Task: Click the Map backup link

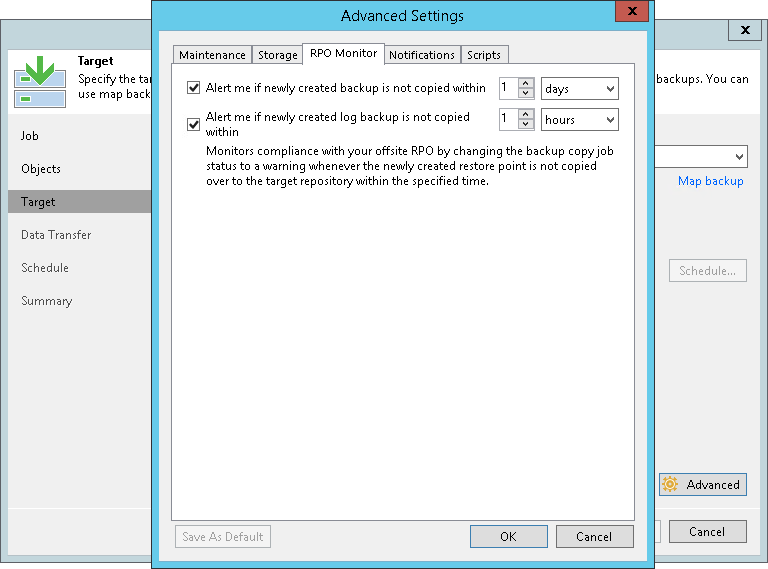Action: tap(711, 181)
